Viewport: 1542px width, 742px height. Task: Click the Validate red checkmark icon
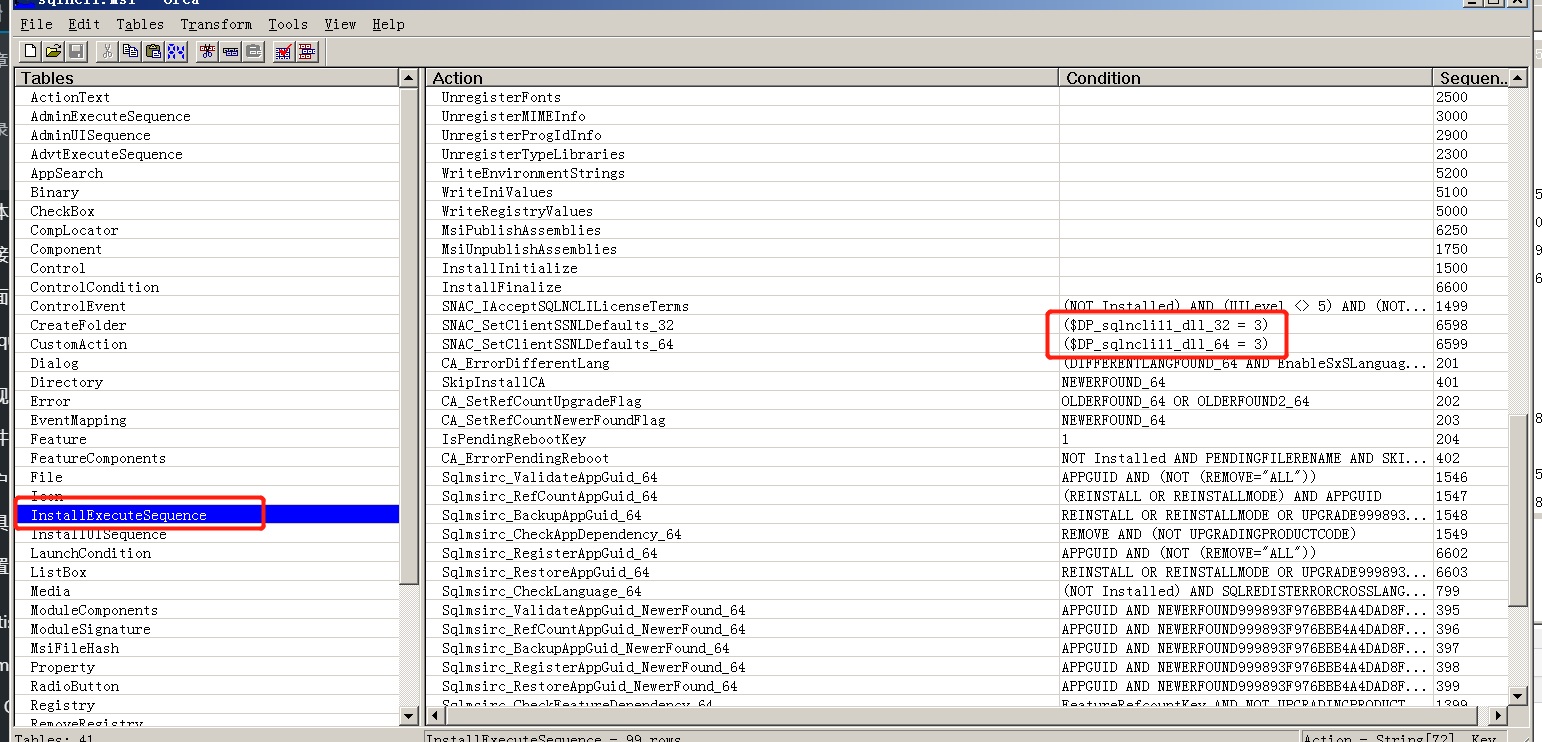click(284, 51)
